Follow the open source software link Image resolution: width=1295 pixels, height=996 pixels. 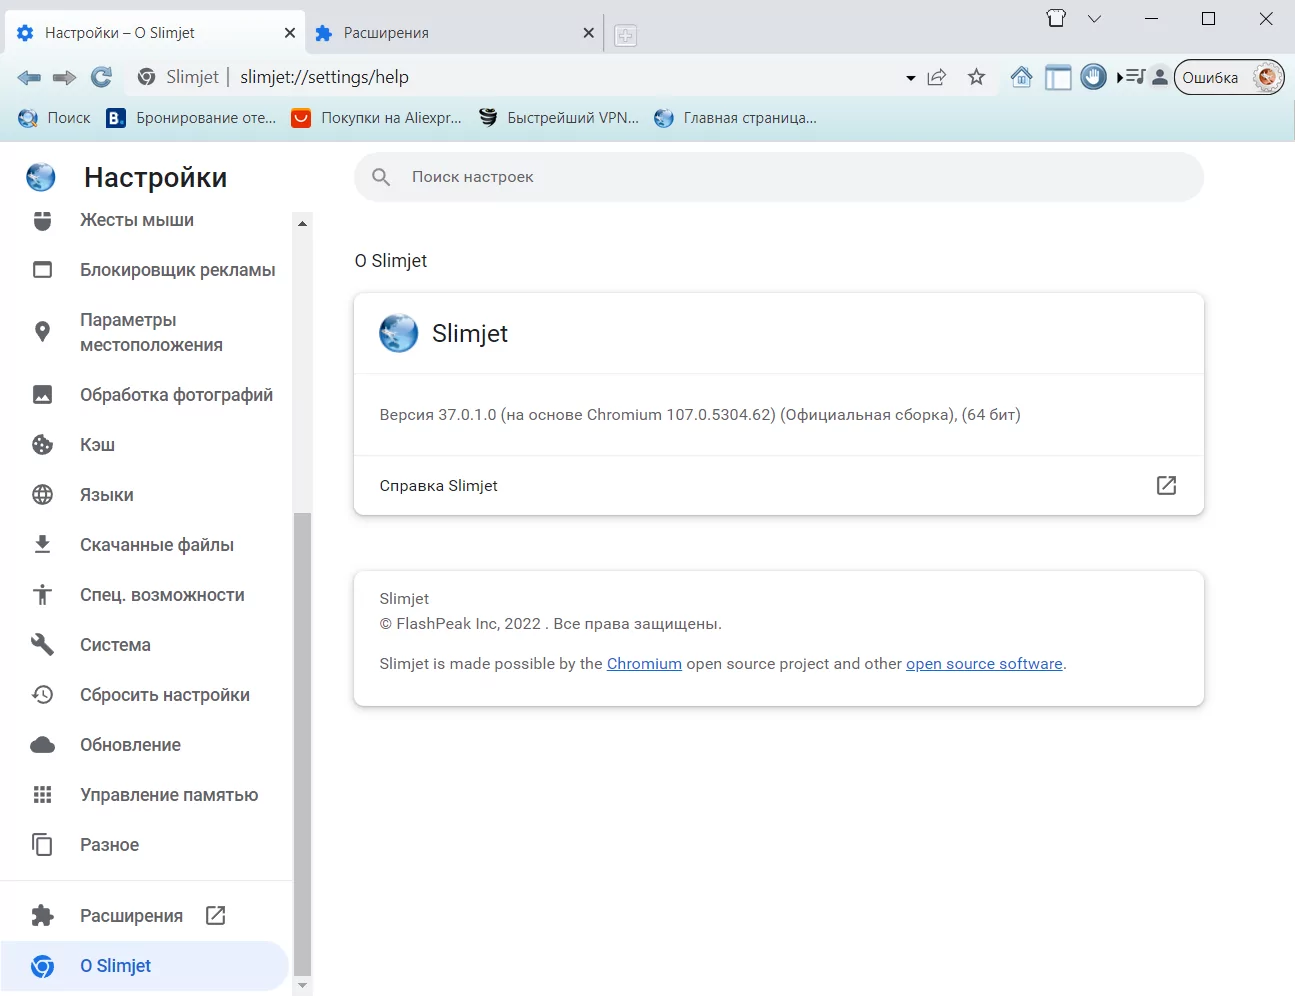pos(984,664)
